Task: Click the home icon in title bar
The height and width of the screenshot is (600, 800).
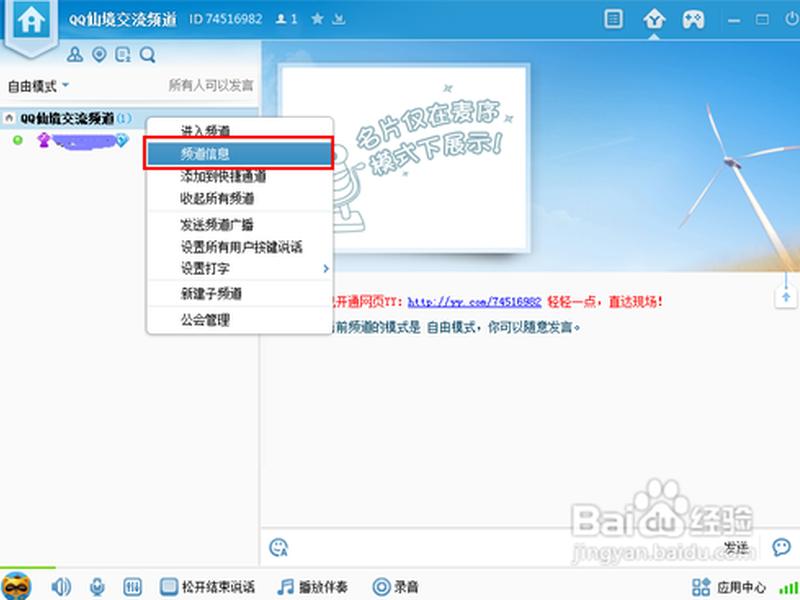Action: (x=31, y=20)
